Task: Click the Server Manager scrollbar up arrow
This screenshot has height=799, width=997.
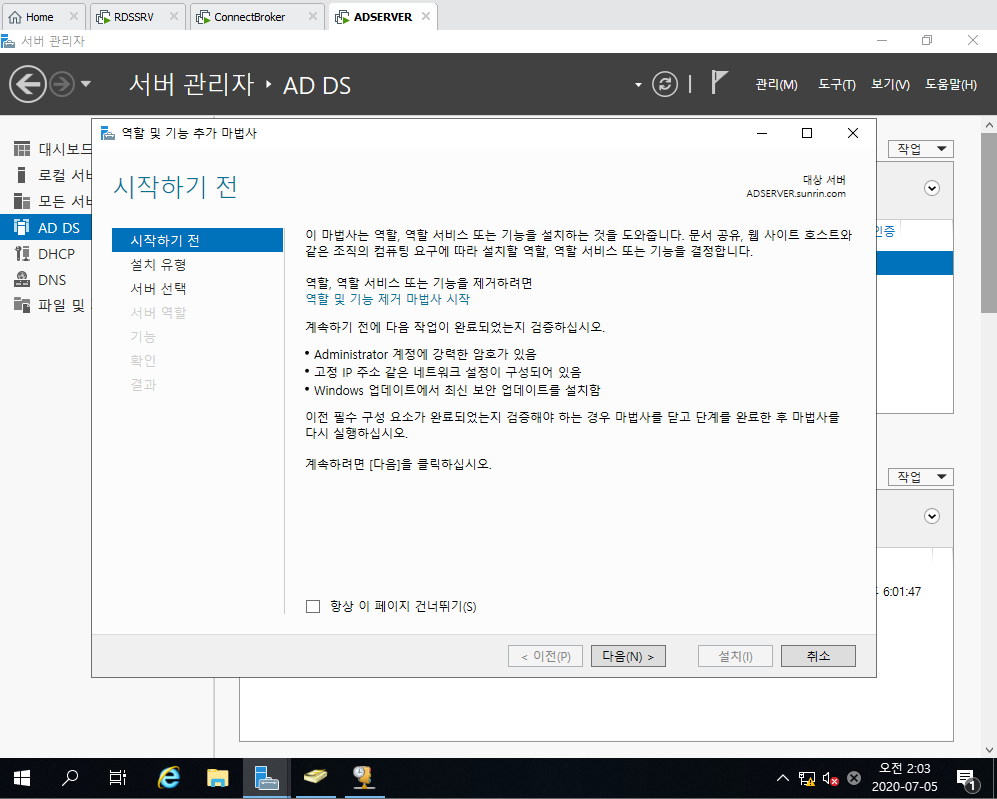Action: (989, 125)
